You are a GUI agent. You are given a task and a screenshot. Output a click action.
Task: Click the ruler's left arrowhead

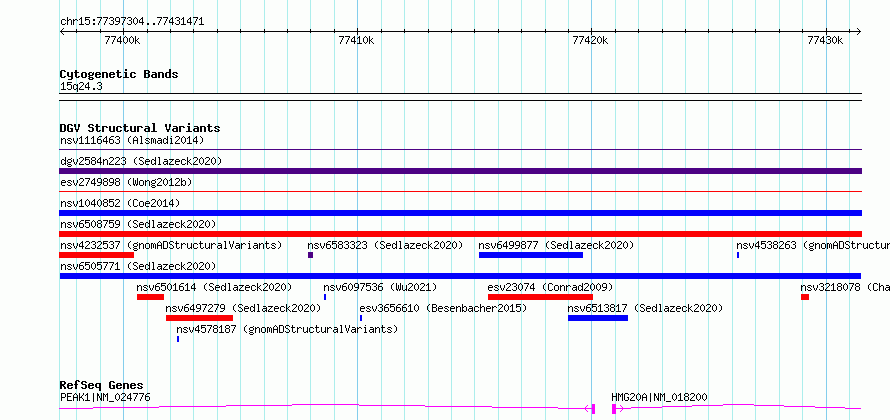click(x=62, y=31)
